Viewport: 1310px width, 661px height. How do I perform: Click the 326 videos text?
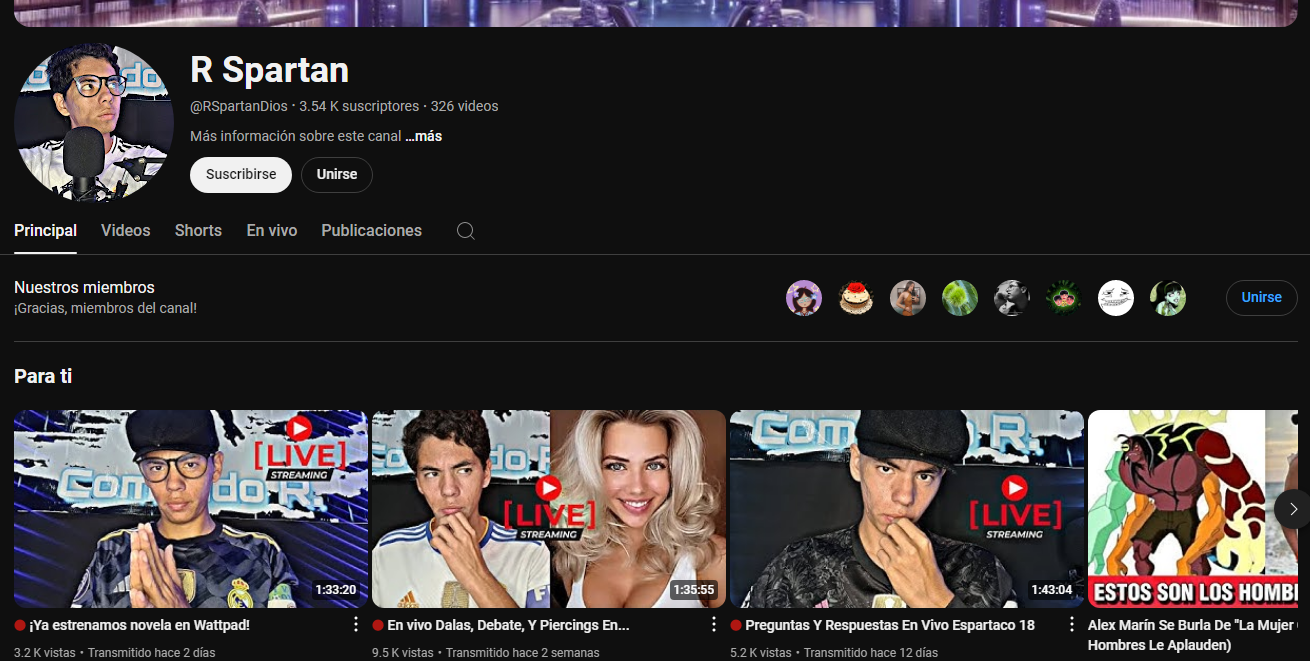click(464, 106)
